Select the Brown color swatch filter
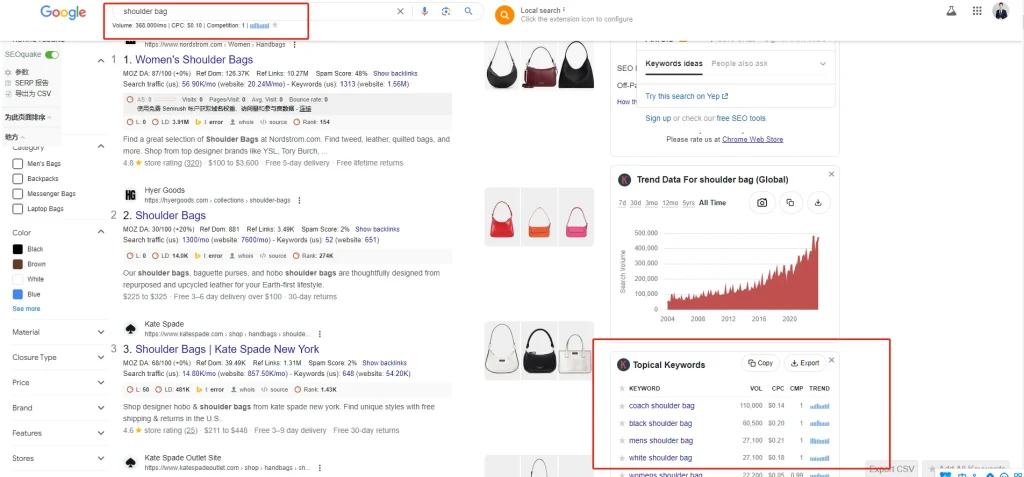Image resolution: width=1024 pixels, height=477 pixels. pos(18,264)
